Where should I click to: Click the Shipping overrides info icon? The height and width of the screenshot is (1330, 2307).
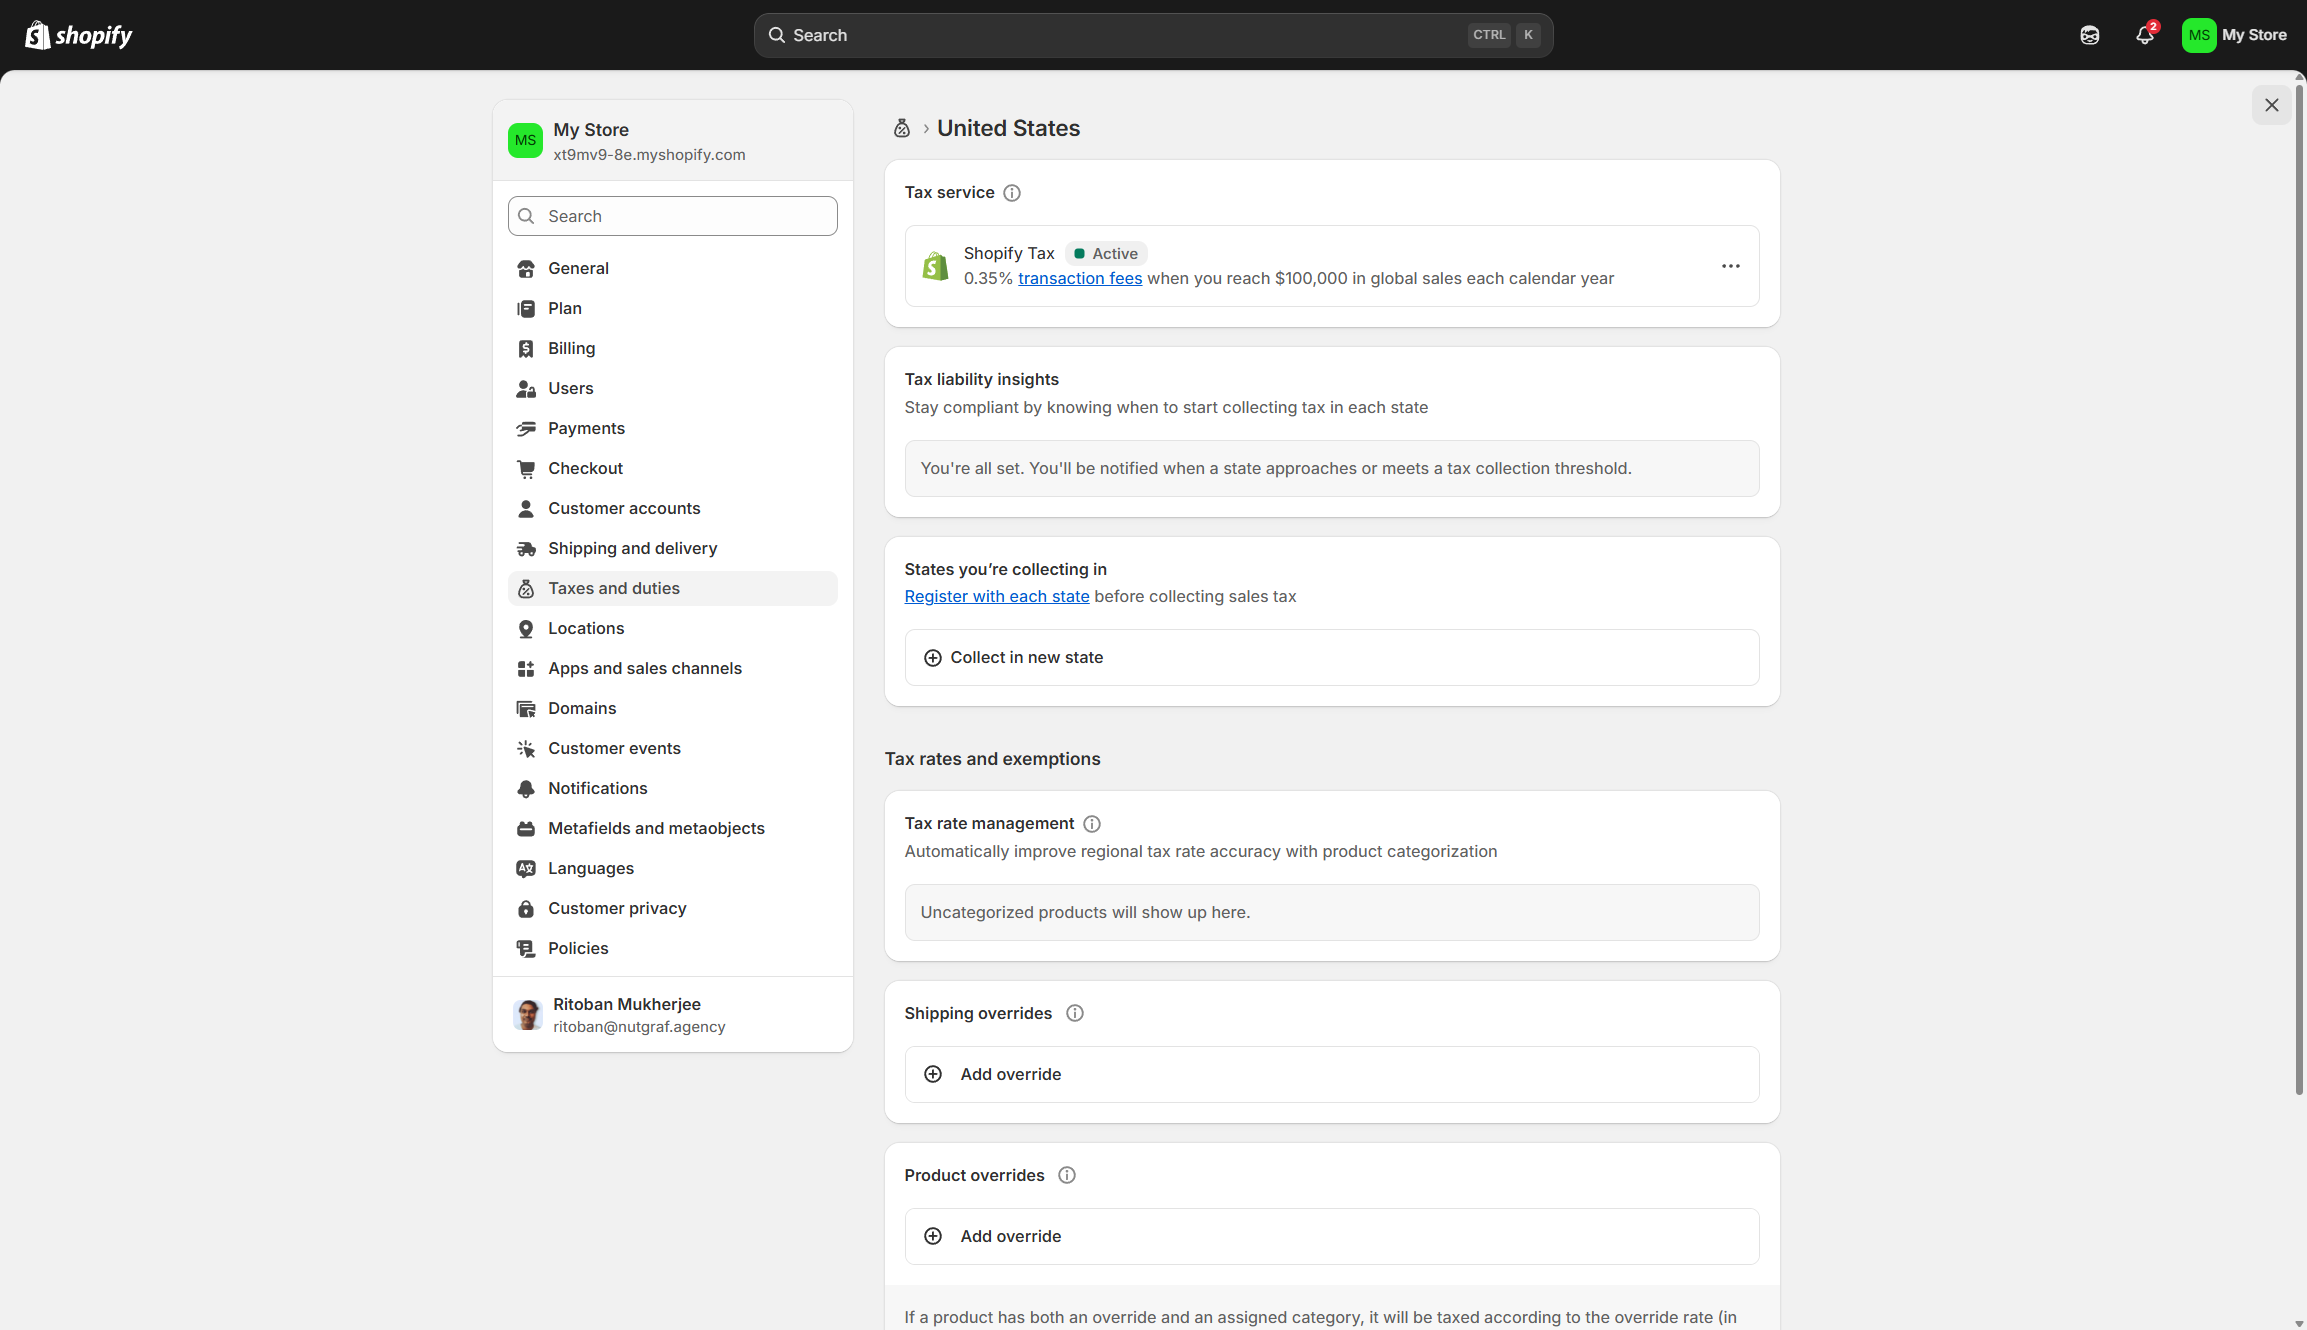1075,1013
